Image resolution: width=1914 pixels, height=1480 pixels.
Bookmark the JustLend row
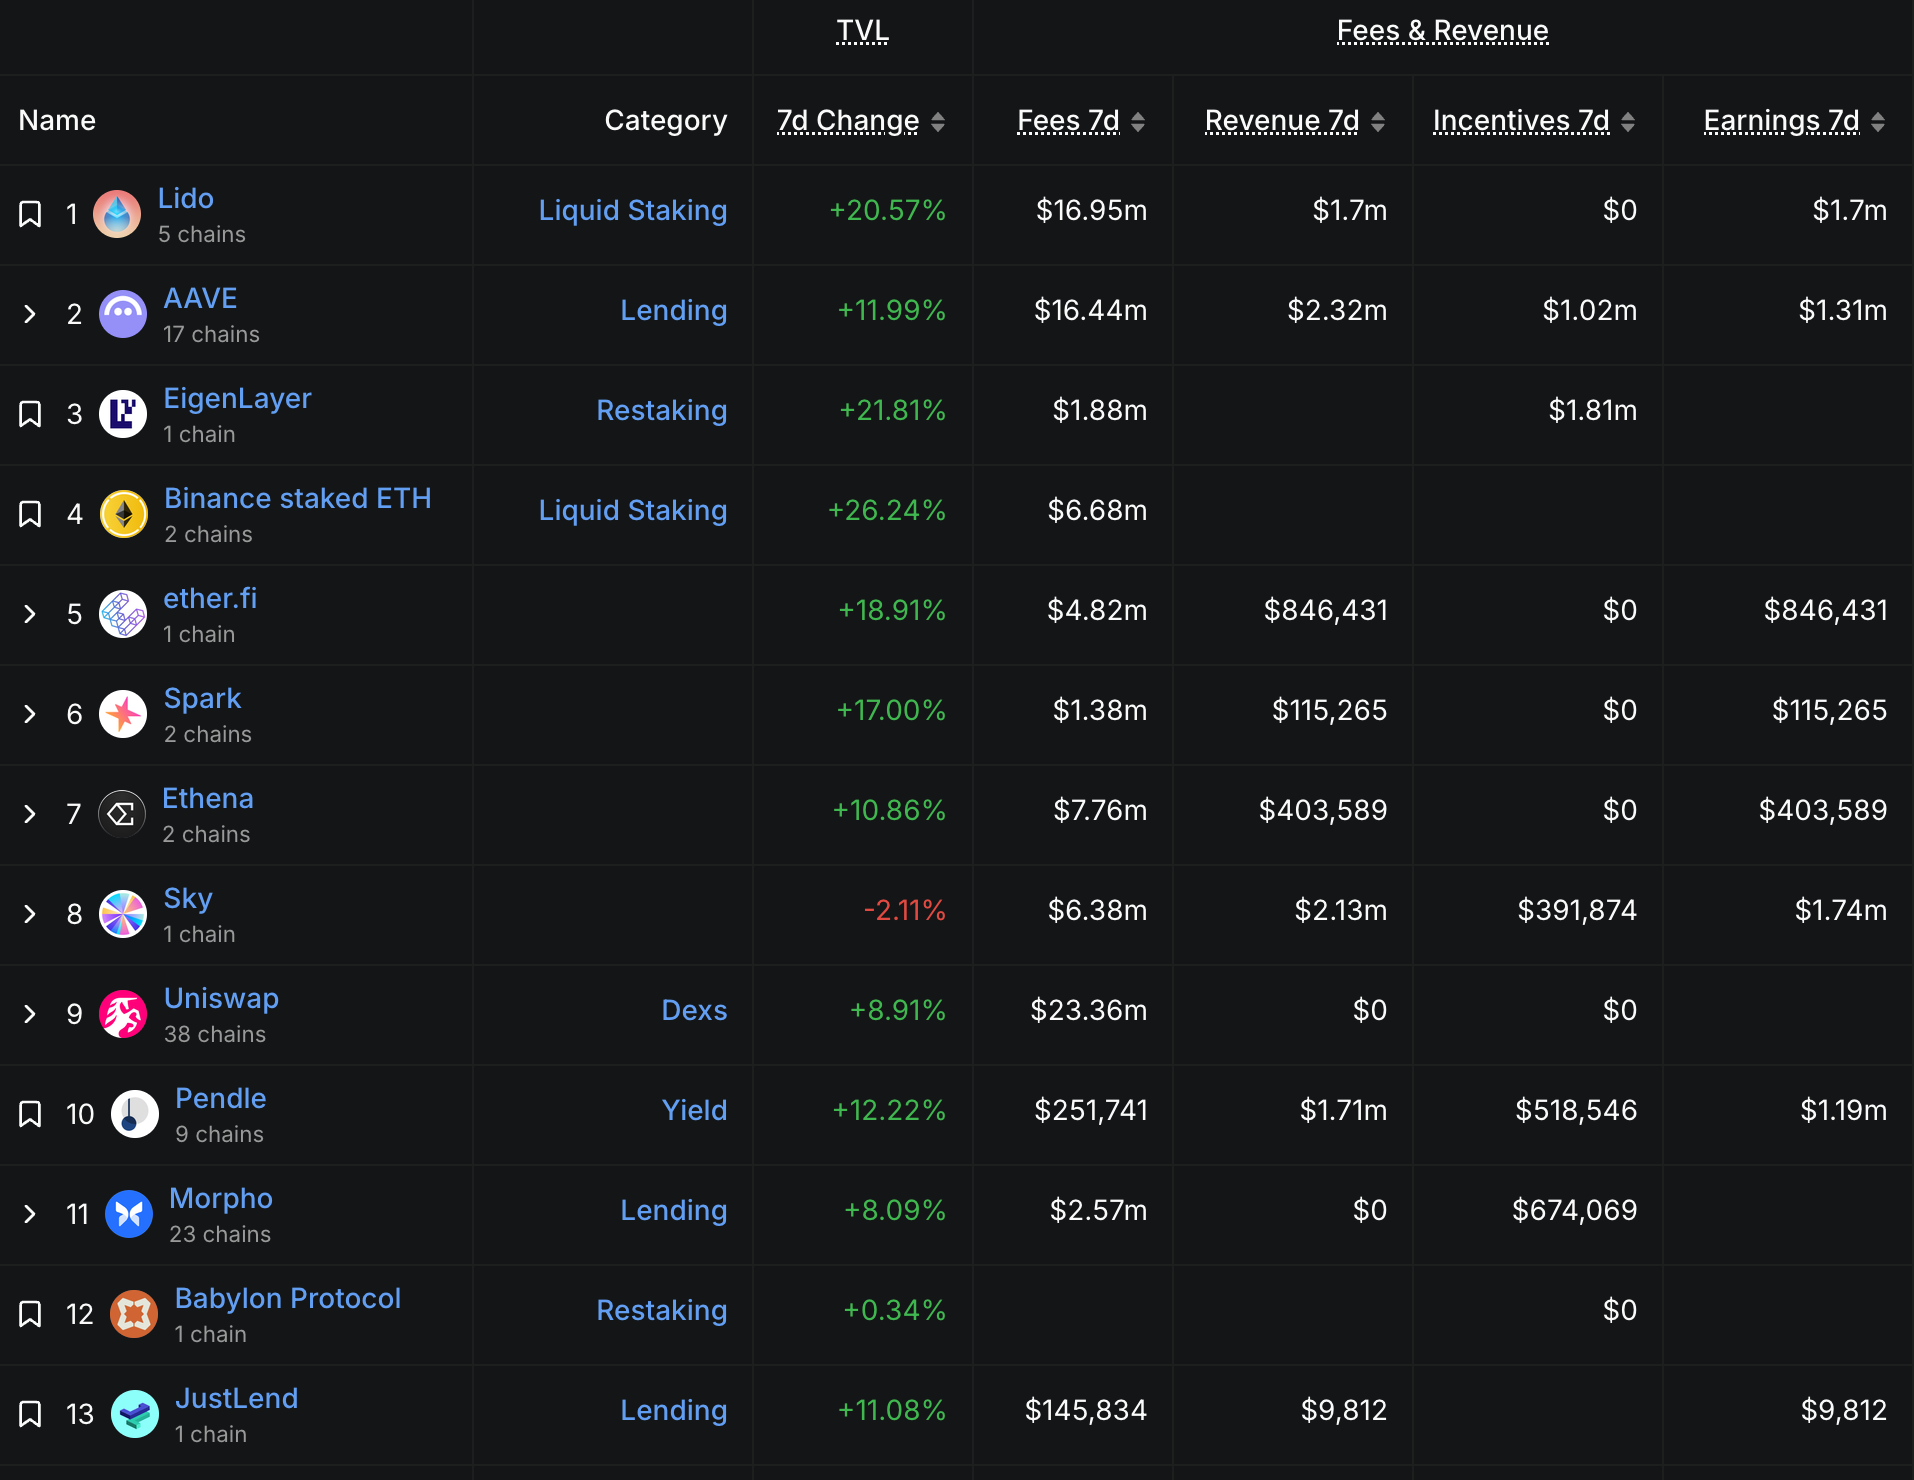point(30,1414)
